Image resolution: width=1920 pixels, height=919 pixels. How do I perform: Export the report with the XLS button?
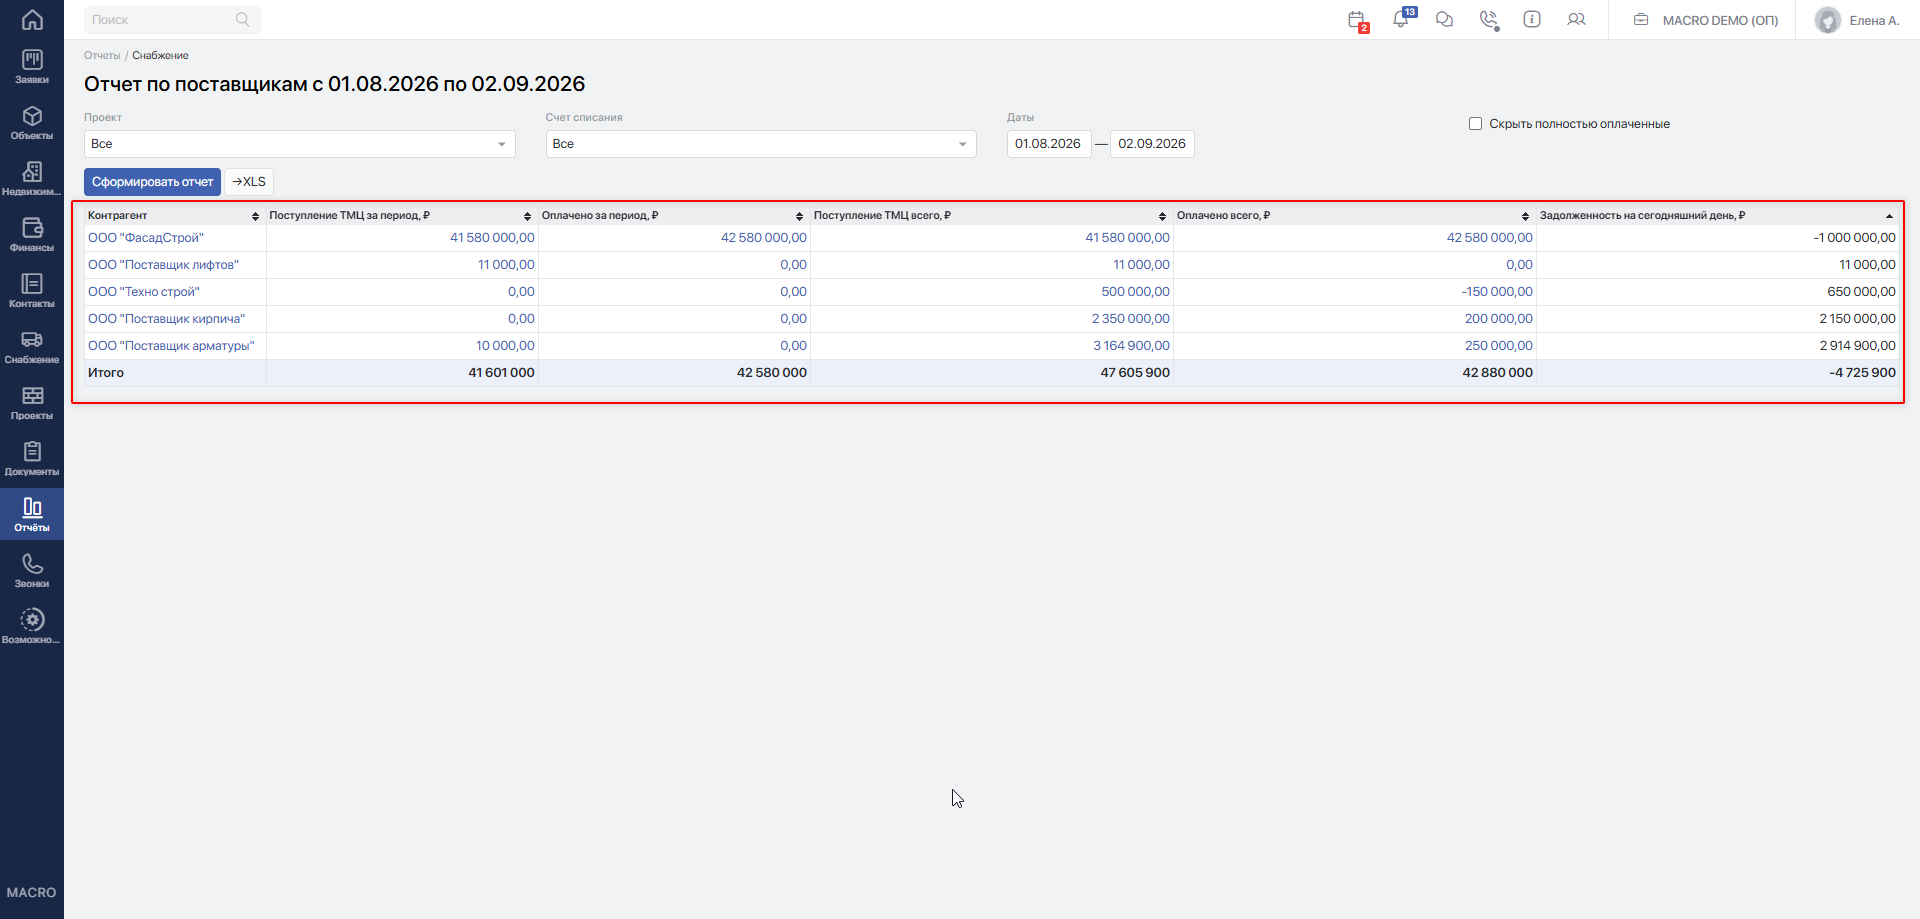[x=249, y=182]
